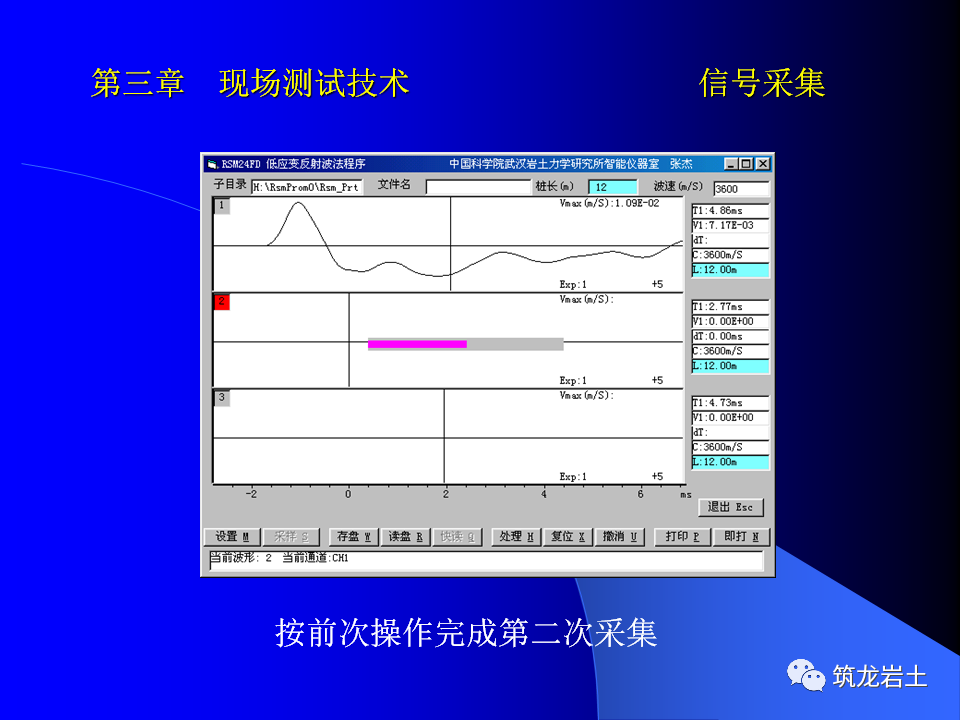Close the RSM24FD window
This screenshot has width=960, height=720.
tap(762, 164)
